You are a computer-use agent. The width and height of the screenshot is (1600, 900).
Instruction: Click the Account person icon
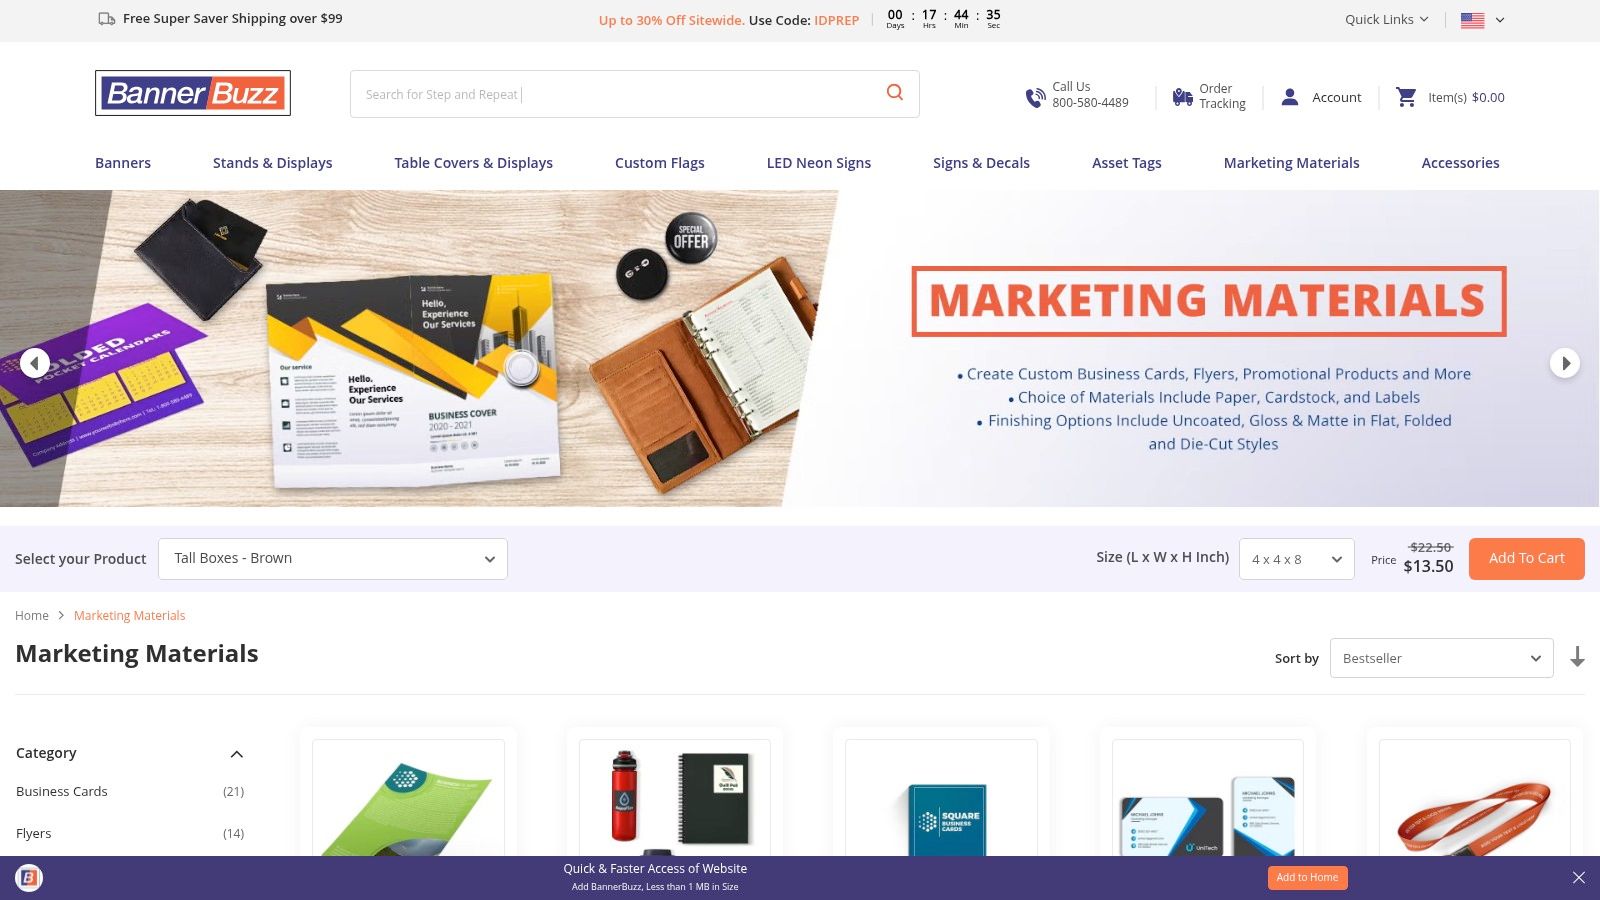pos(1290,97)
